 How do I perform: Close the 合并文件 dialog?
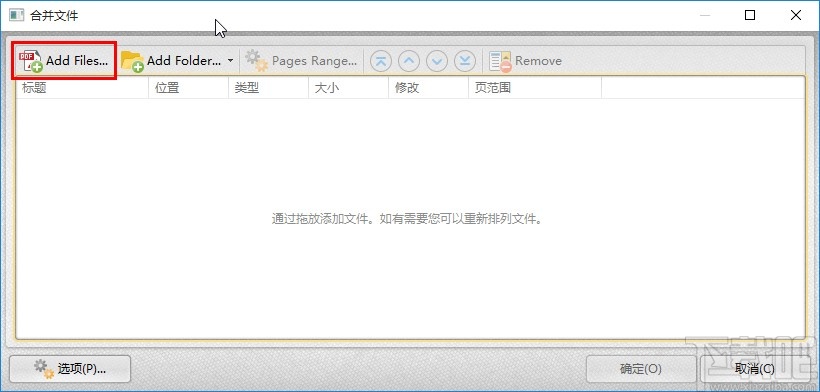(x=796, y=15)
